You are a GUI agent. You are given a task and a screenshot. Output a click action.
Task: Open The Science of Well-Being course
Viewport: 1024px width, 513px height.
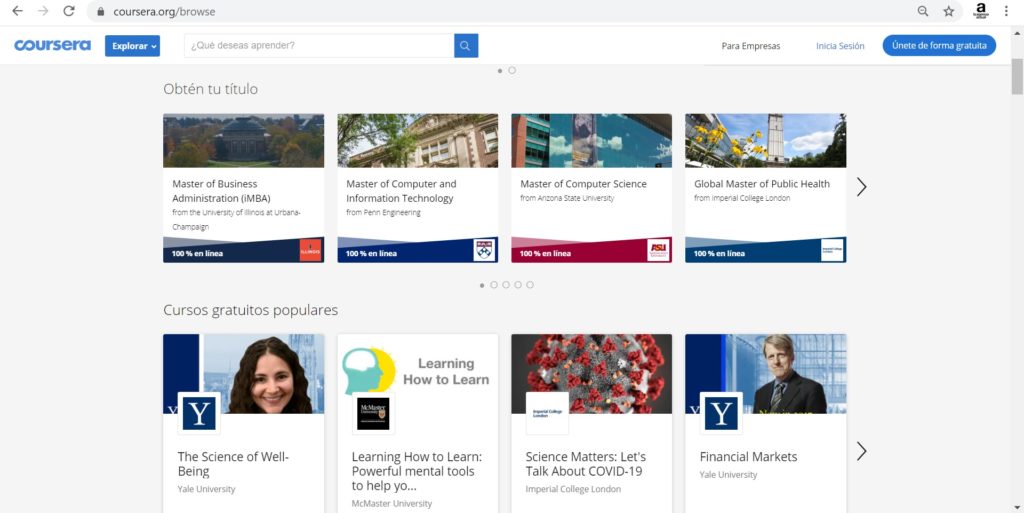(x=233, y=464)
